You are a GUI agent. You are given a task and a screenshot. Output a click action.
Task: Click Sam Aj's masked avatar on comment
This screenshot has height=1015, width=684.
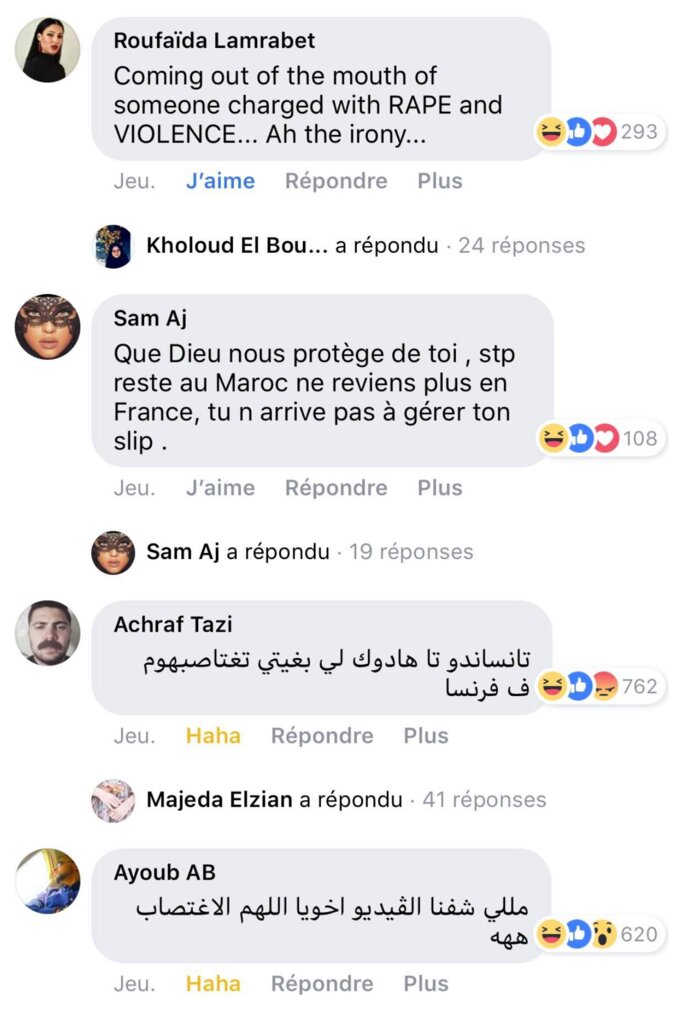[47, 327]
